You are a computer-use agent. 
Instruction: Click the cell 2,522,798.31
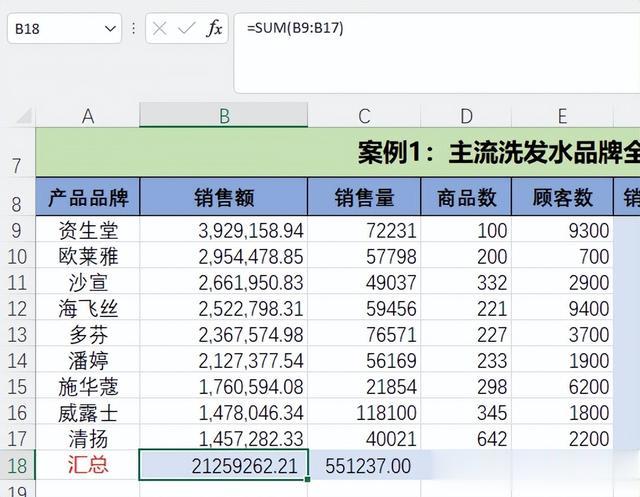(224, 307)
